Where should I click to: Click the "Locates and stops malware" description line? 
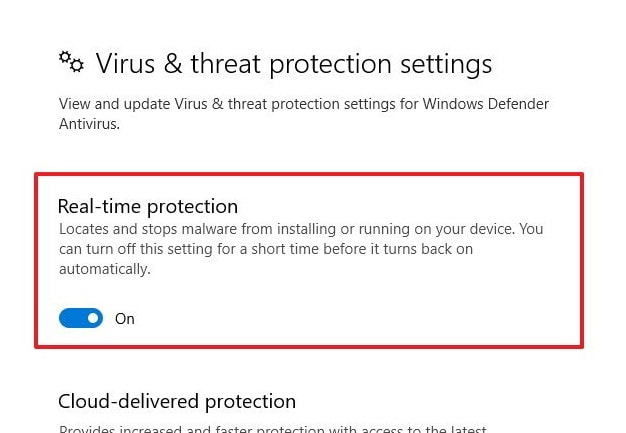(x=301, y=229)
